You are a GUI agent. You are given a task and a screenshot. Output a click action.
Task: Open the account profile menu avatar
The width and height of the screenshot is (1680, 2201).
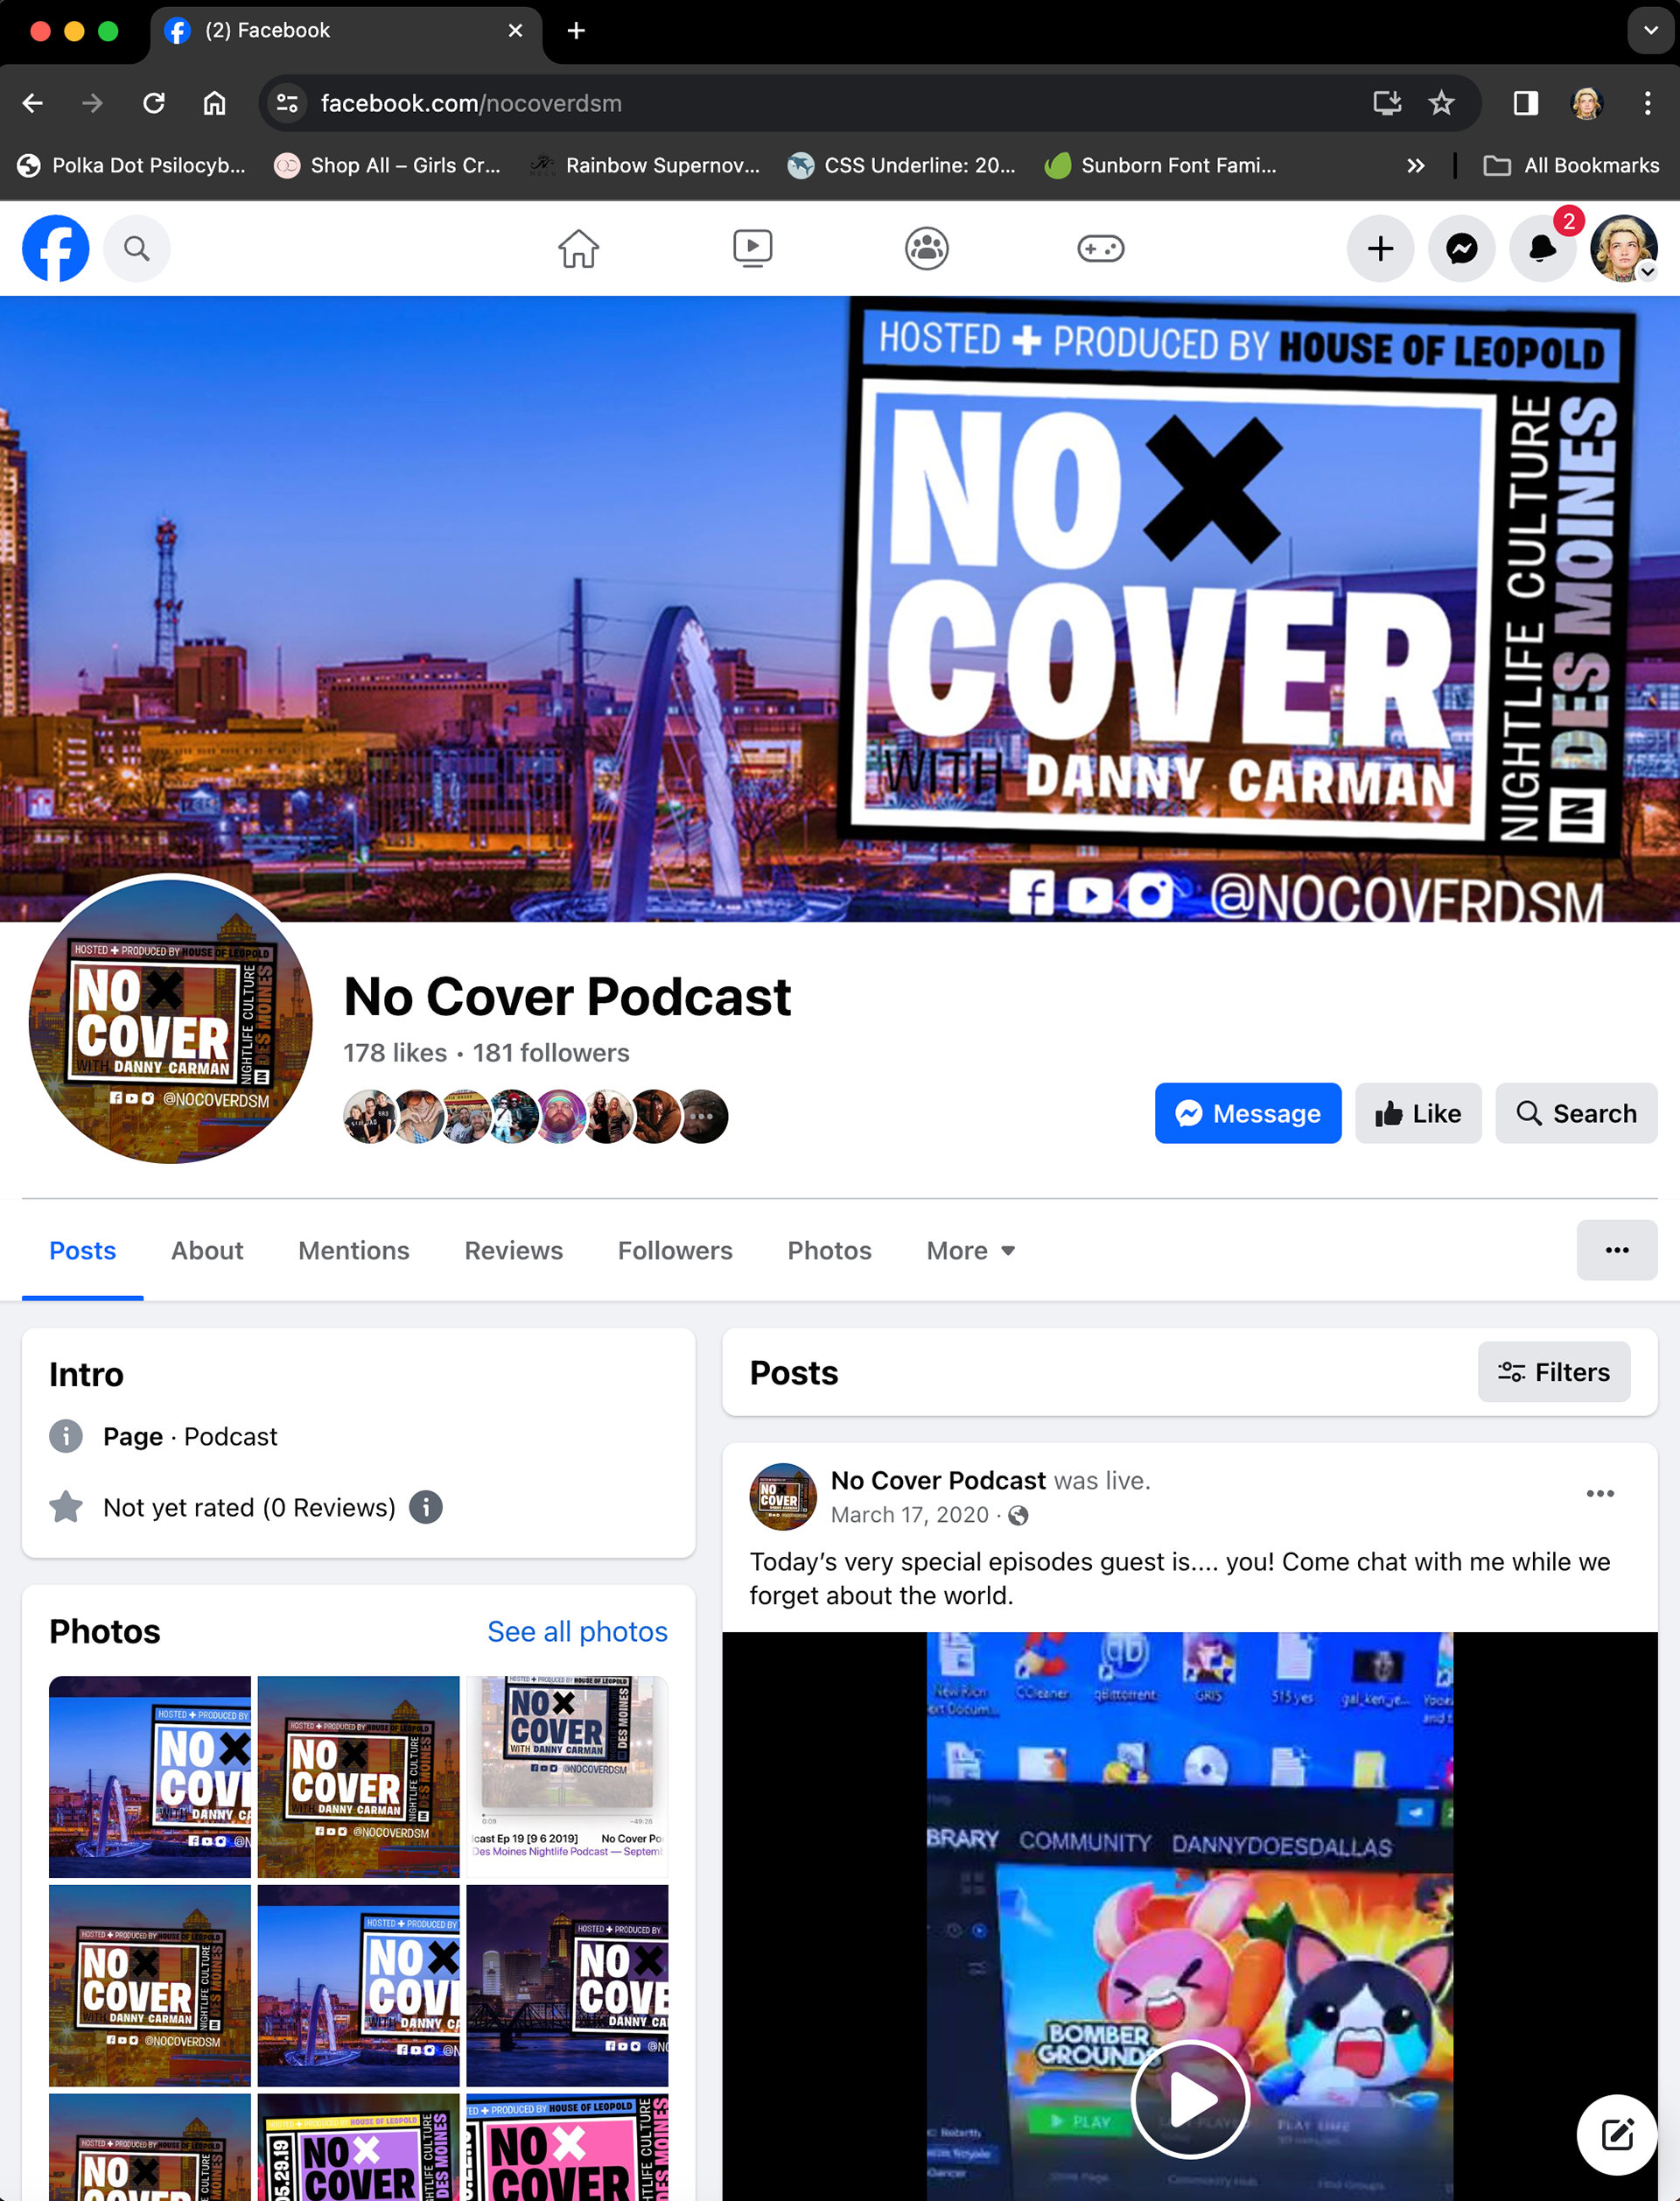point(1623,248)
